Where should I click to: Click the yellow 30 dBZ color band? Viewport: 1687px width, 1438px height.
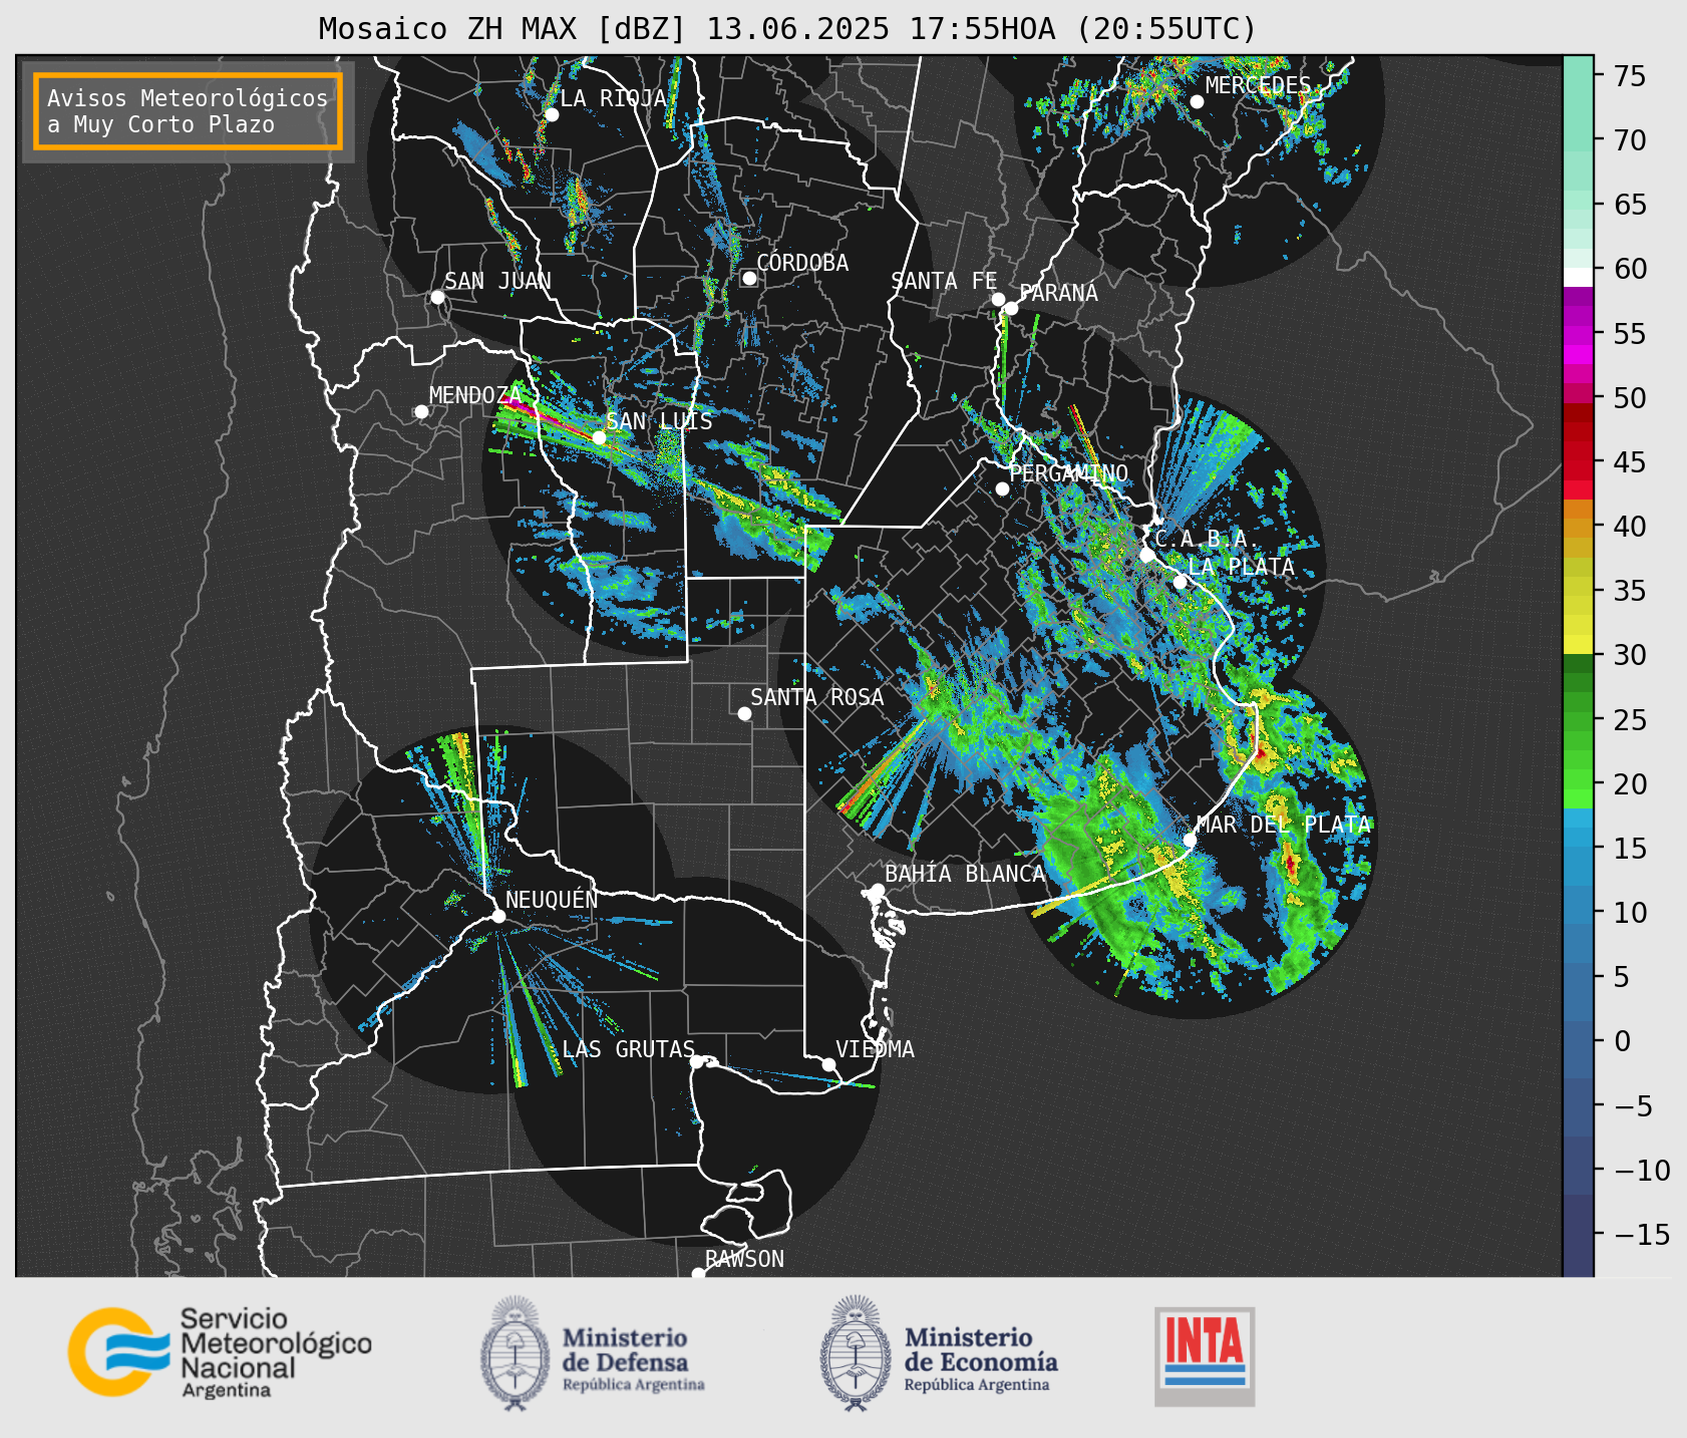(x=1578, y=645)
